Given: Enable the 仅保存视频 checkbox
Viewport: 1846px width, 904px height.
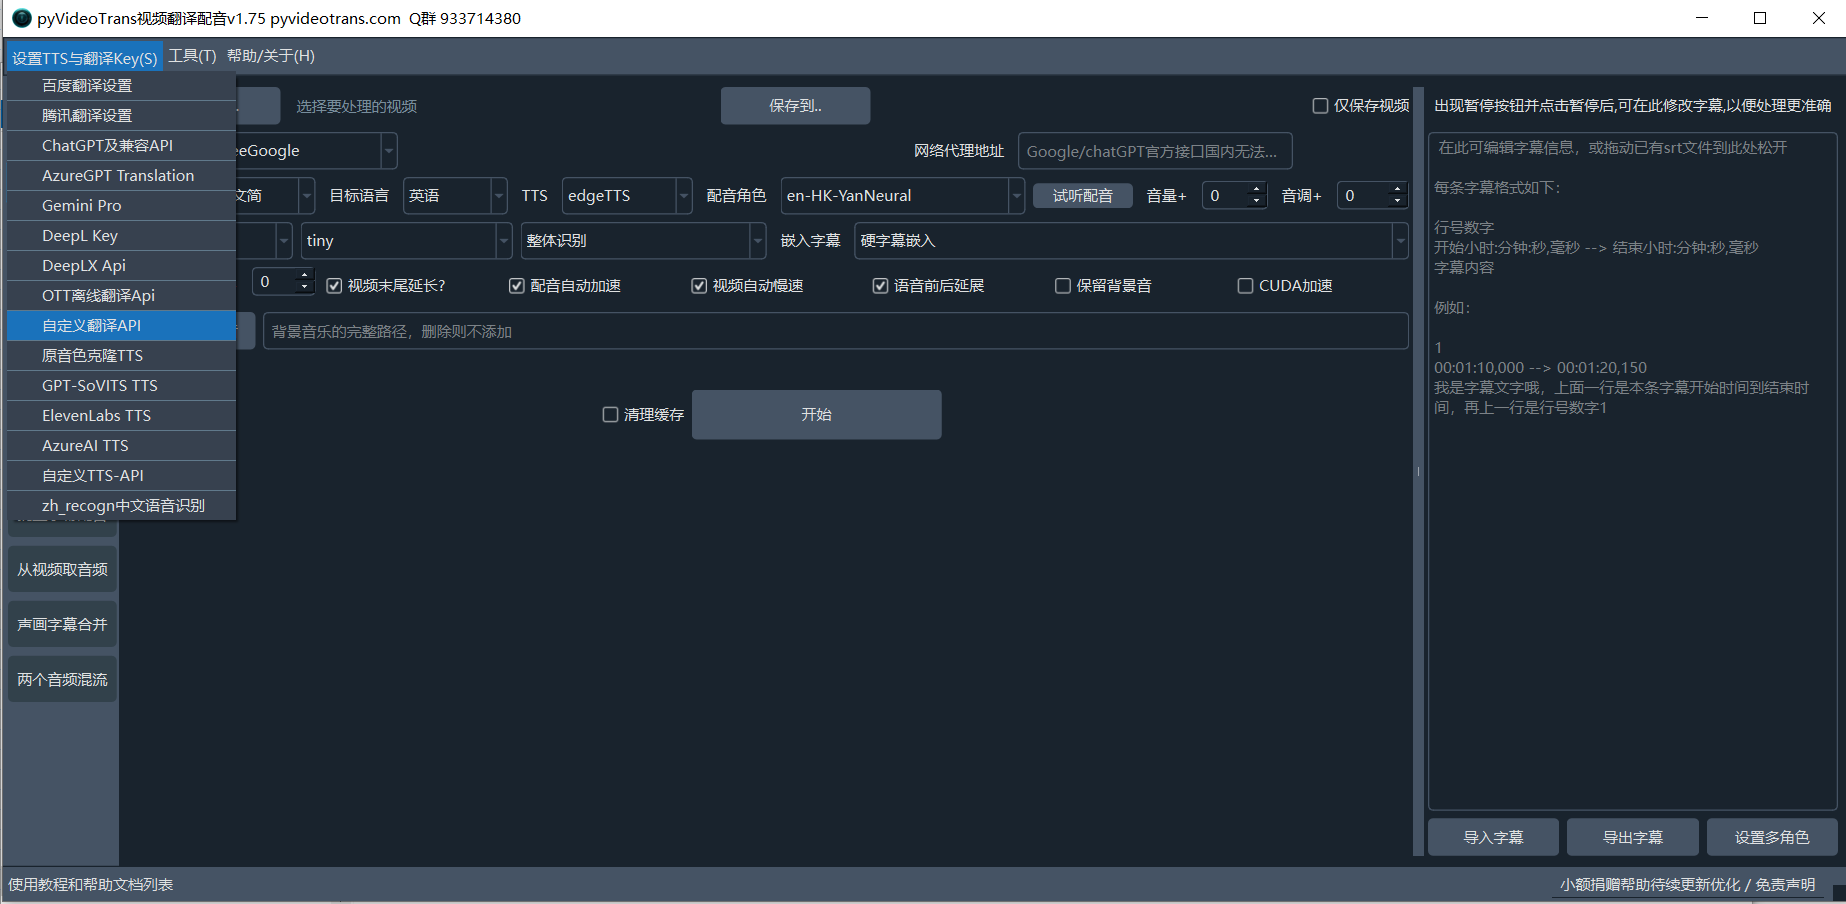Looking at the screenshot, I should tap(1320, 105).
